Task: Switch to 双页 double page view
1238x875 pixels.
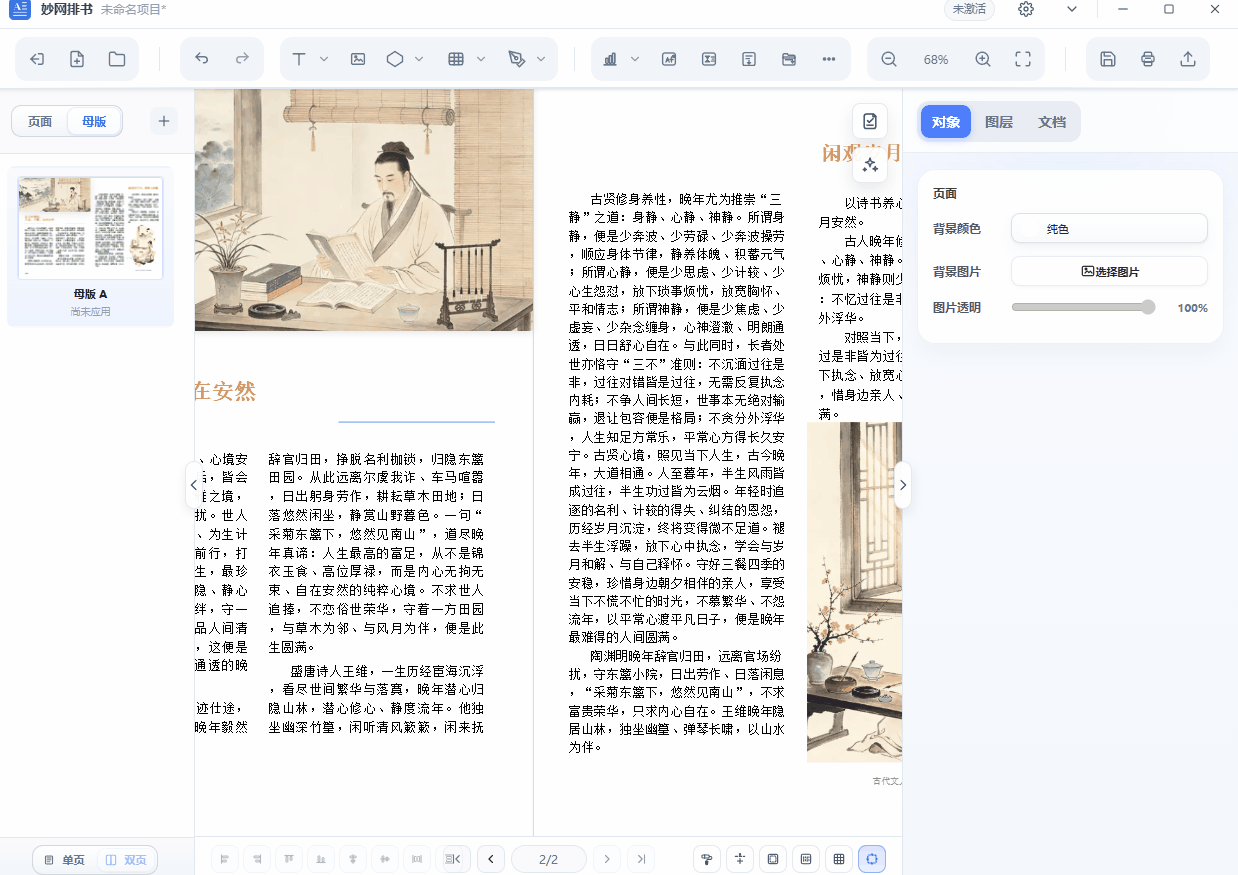Action: (126, 860)
